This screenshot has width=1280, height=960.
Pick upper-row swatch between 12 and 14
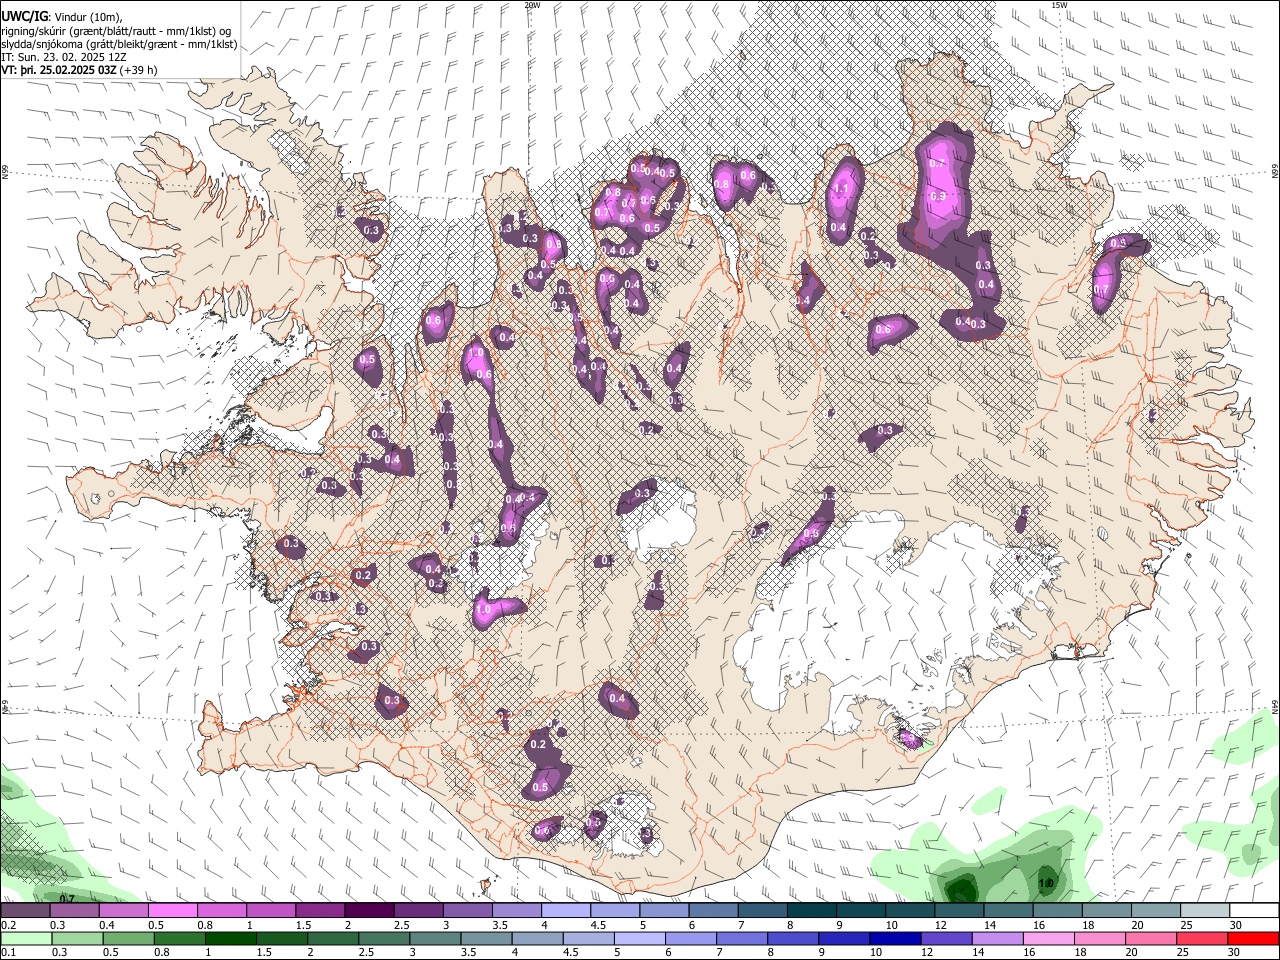[x=958, y=910]
